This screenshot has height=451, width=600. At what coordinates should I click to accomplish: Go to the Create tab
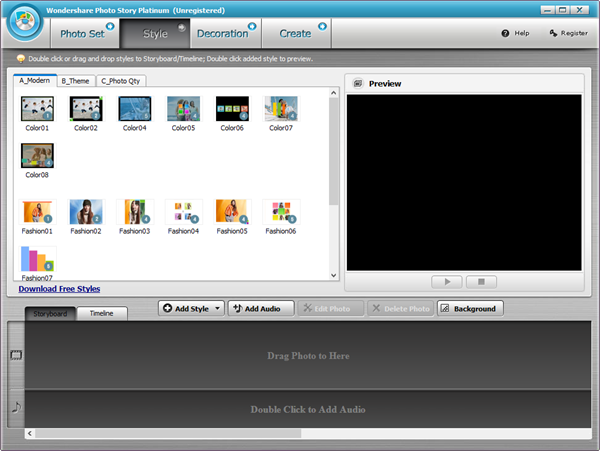coord(297,34)
